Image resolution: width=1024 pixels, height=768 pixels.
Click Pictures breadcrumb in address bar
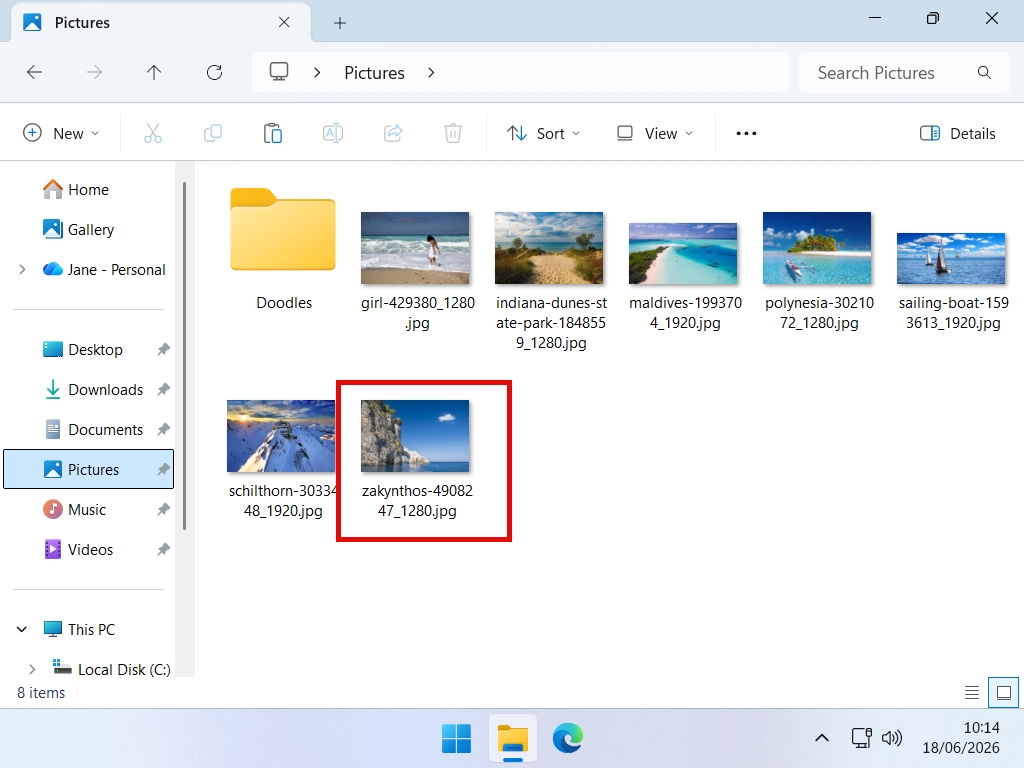(374, 72)
